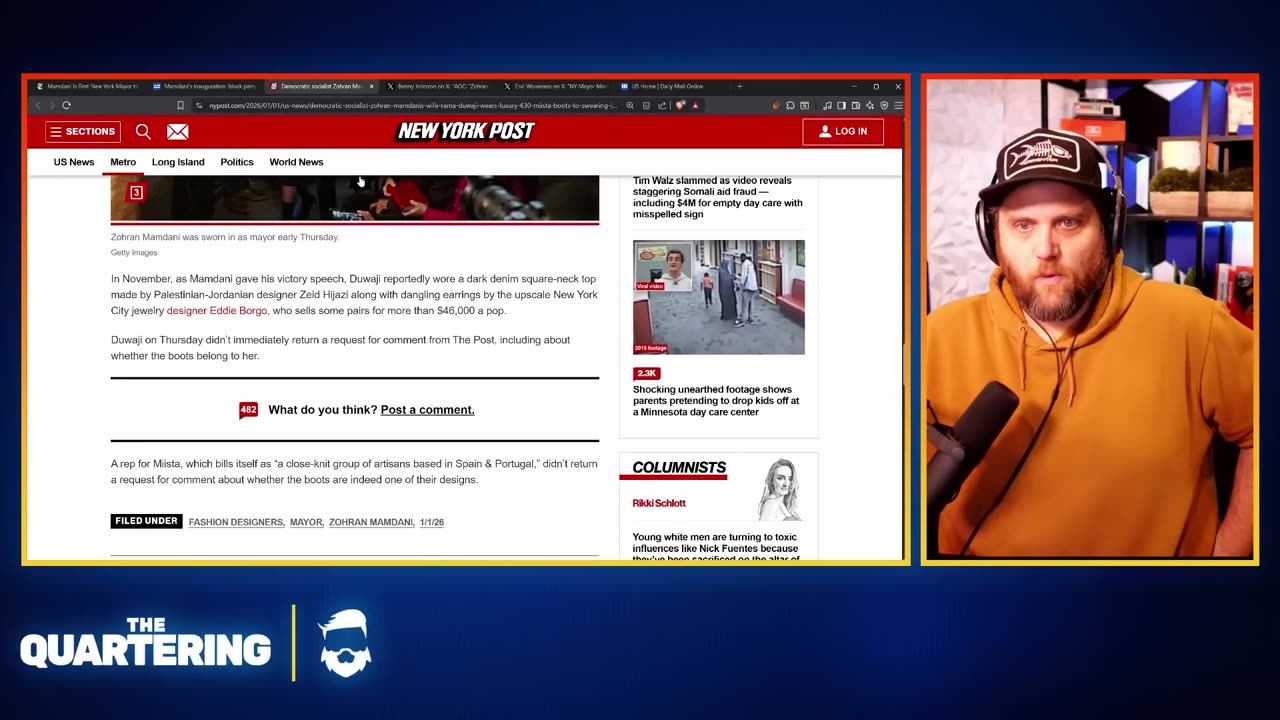
Task: Click the orange extension icon in toolbar
Action: 776,105
